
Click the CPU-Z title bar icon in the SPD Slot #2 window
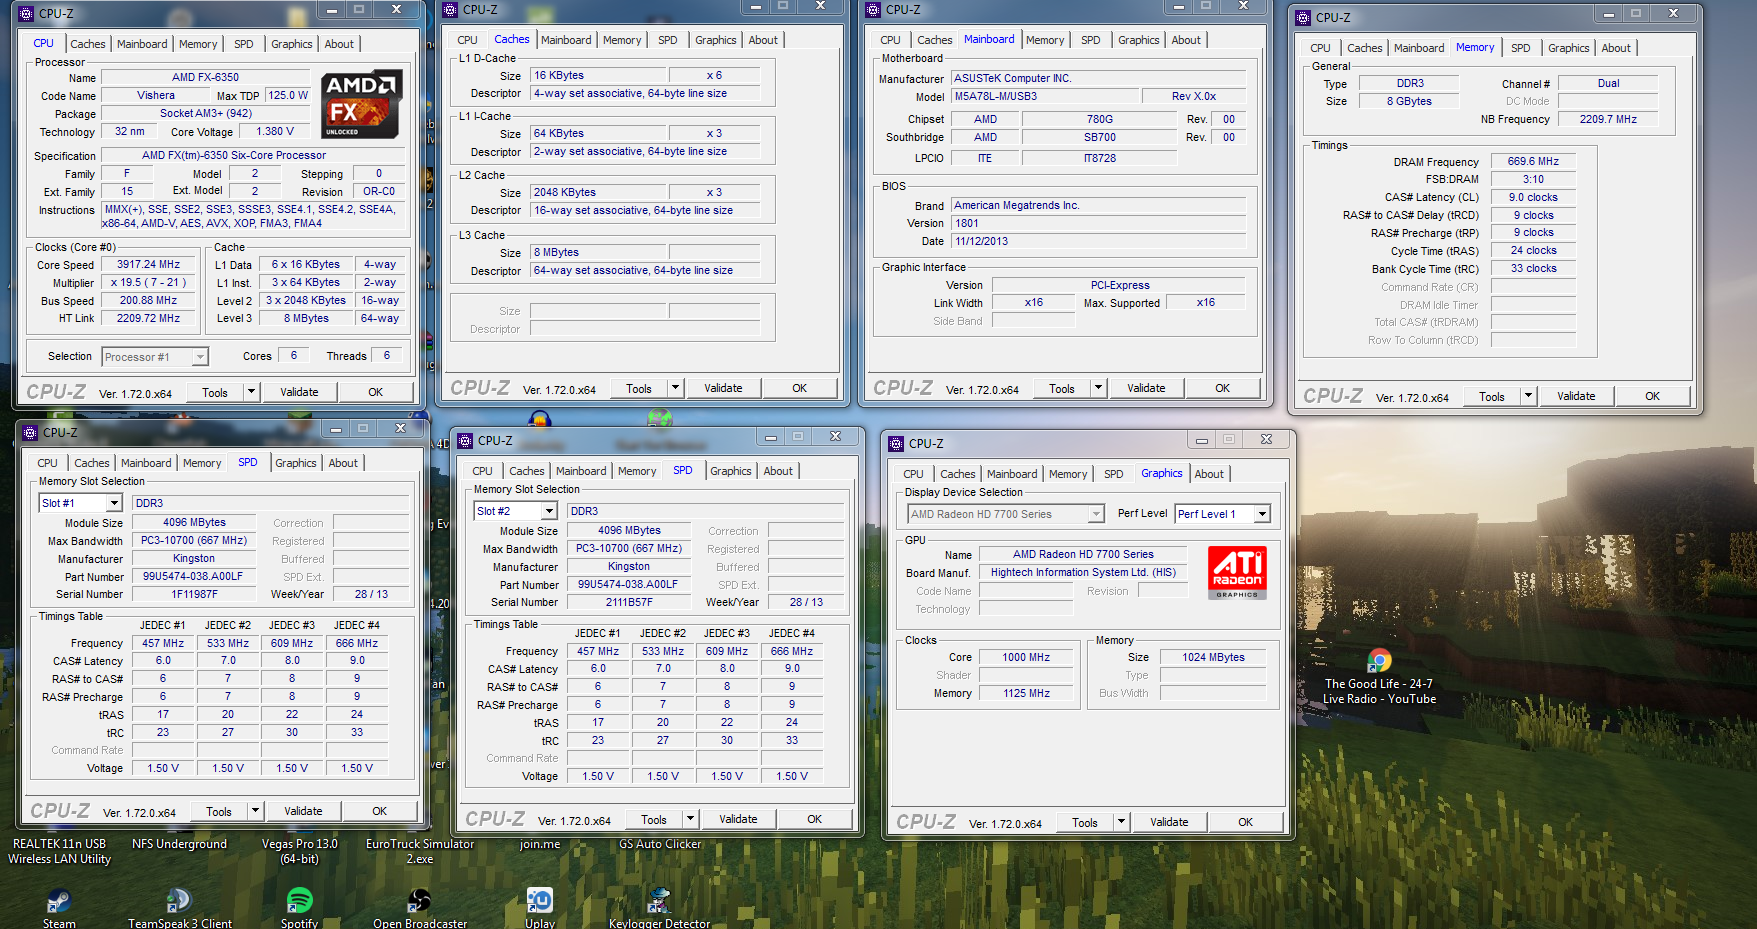click(x=465, y=441)
